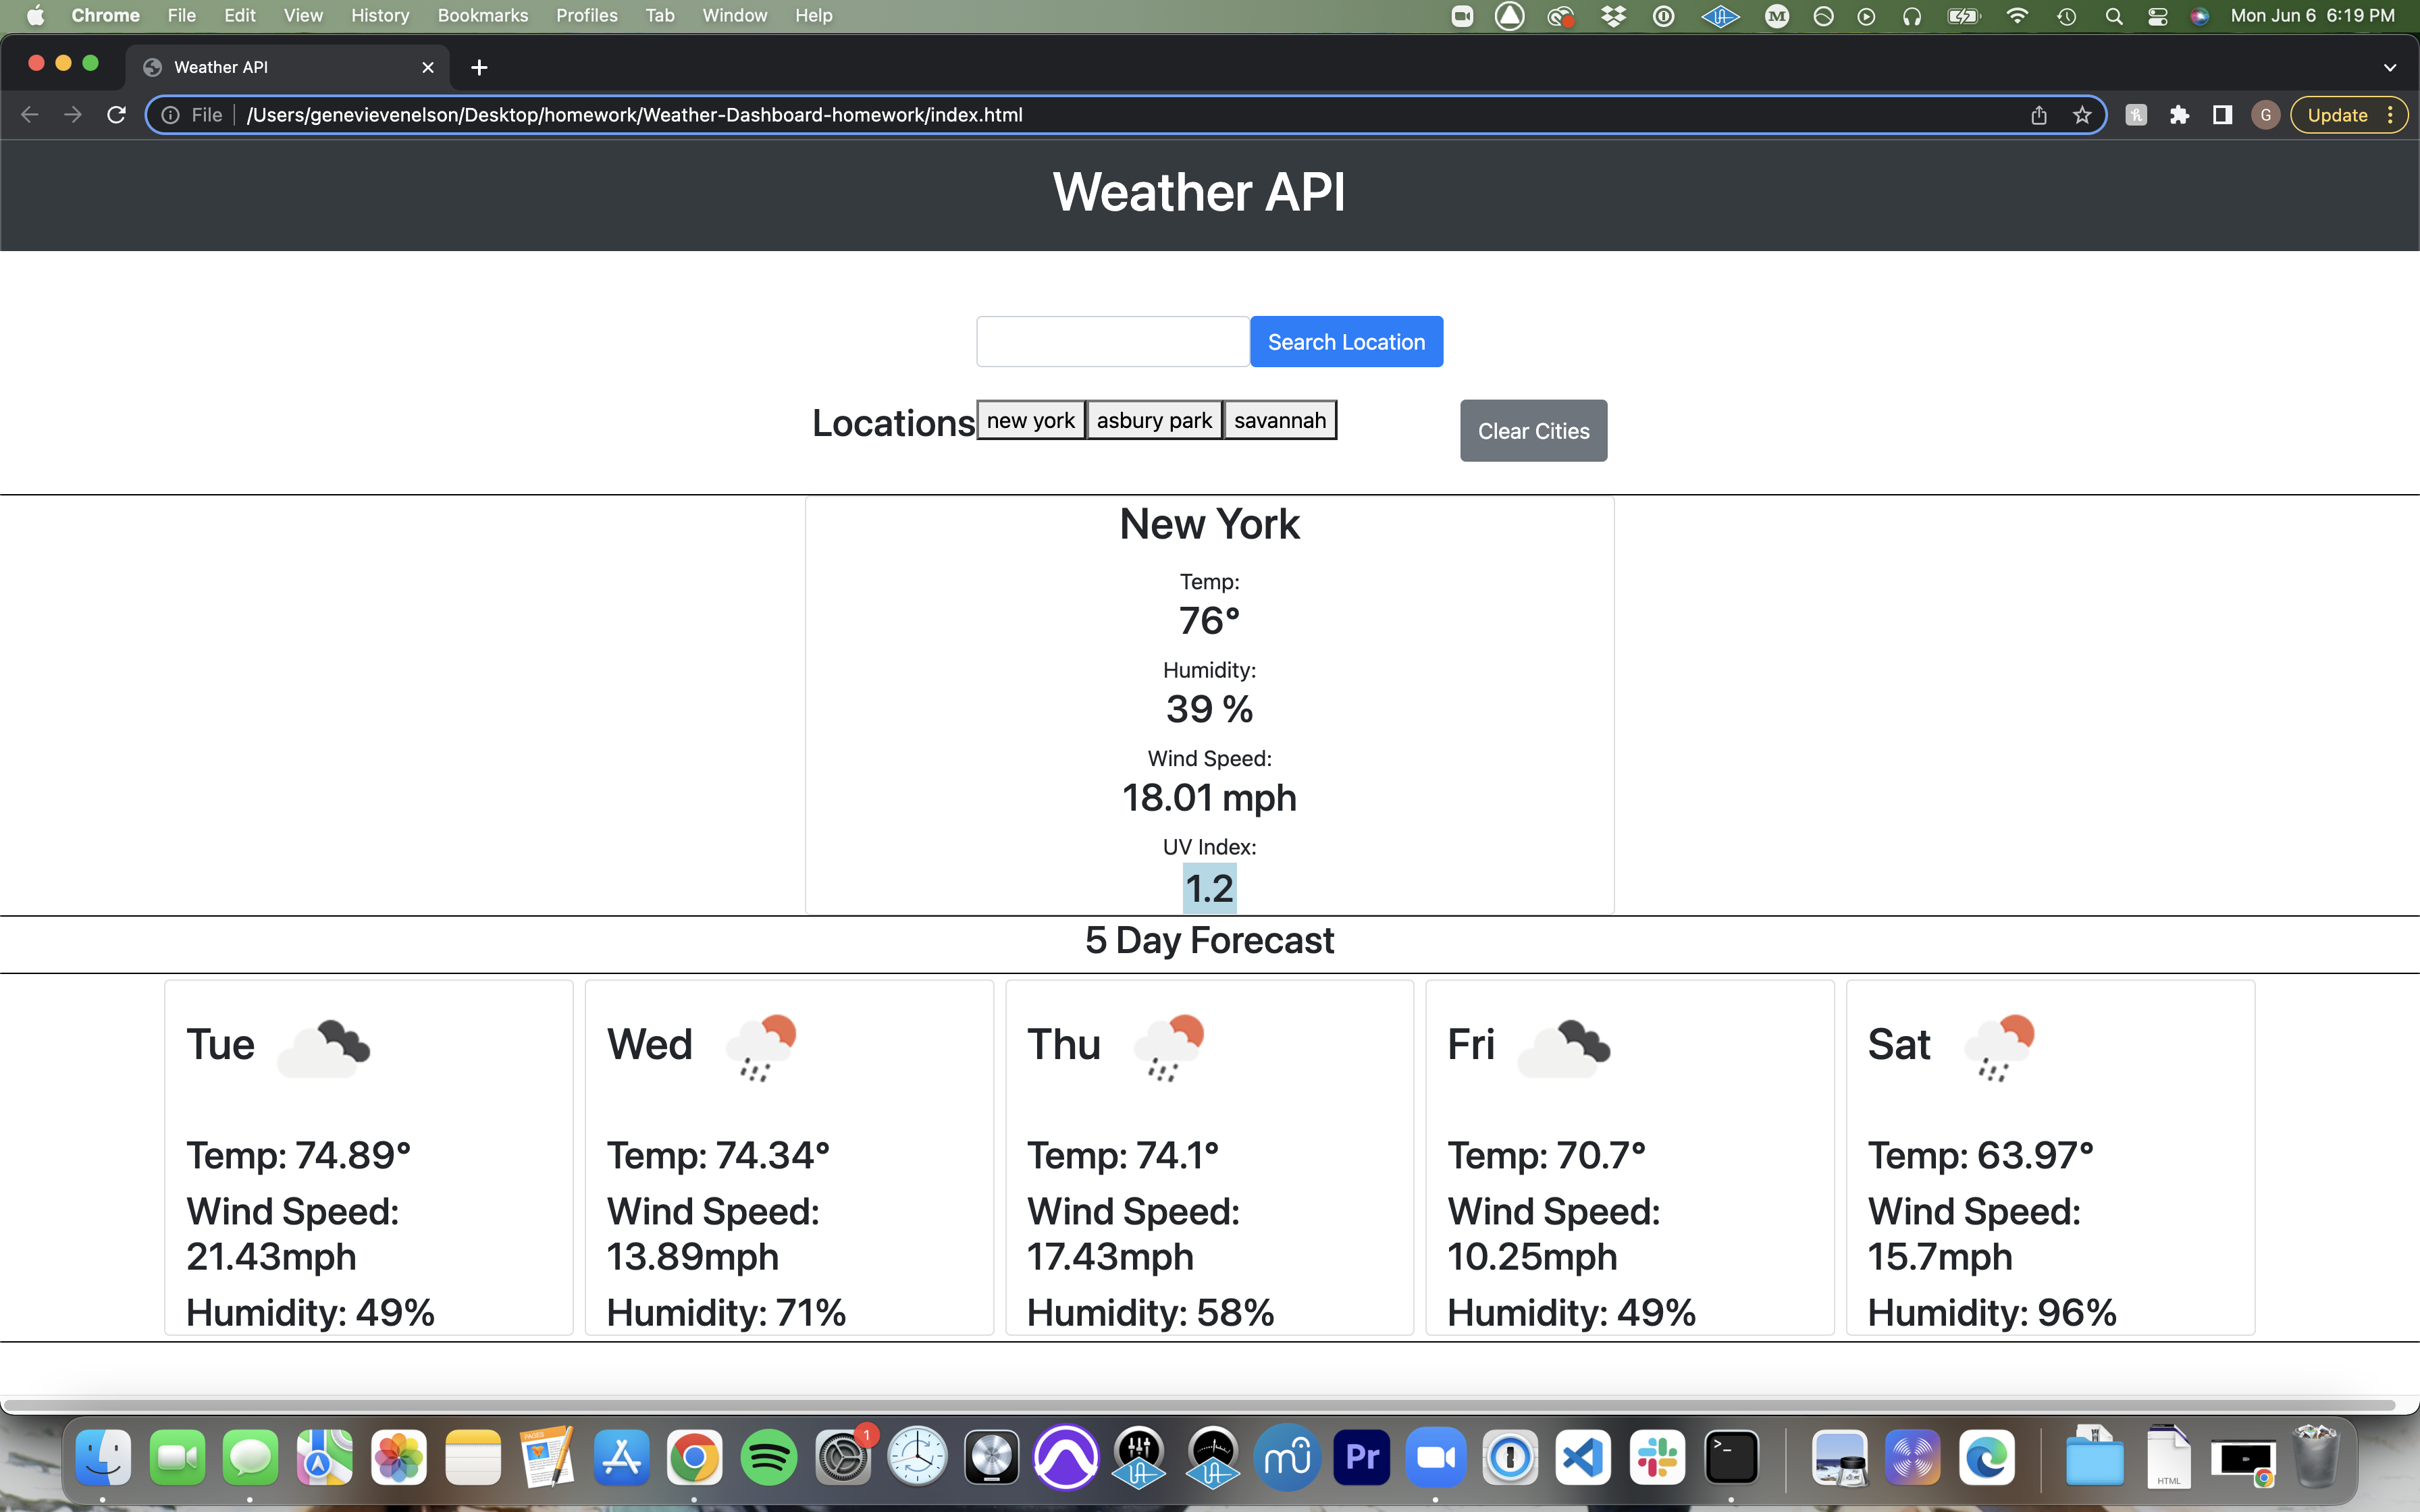Screen dimensions: 2420x1512
Task: Launch Premiere Pro from the dock
Action: click(x=1361, y=1457)
